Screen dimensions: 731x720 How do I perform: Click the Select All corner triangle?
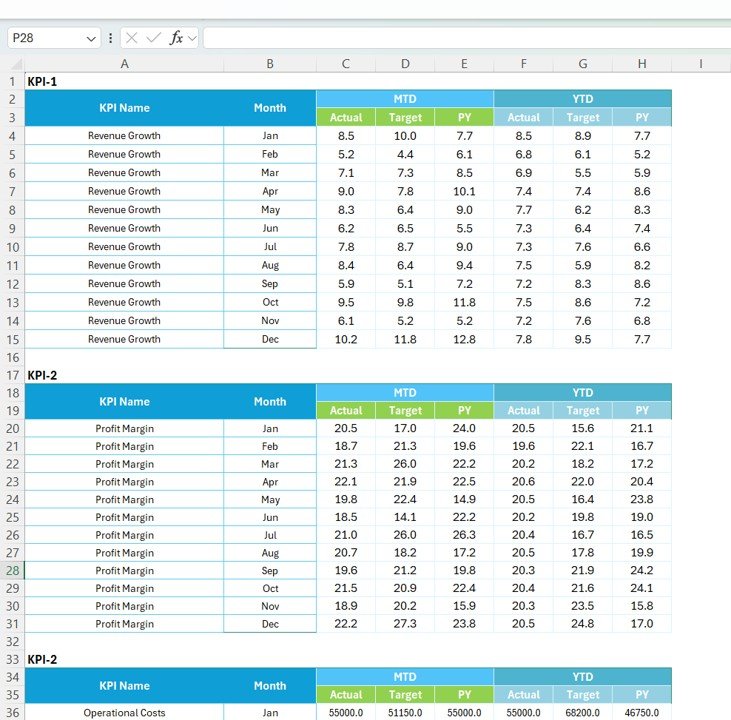coord(16,64)
